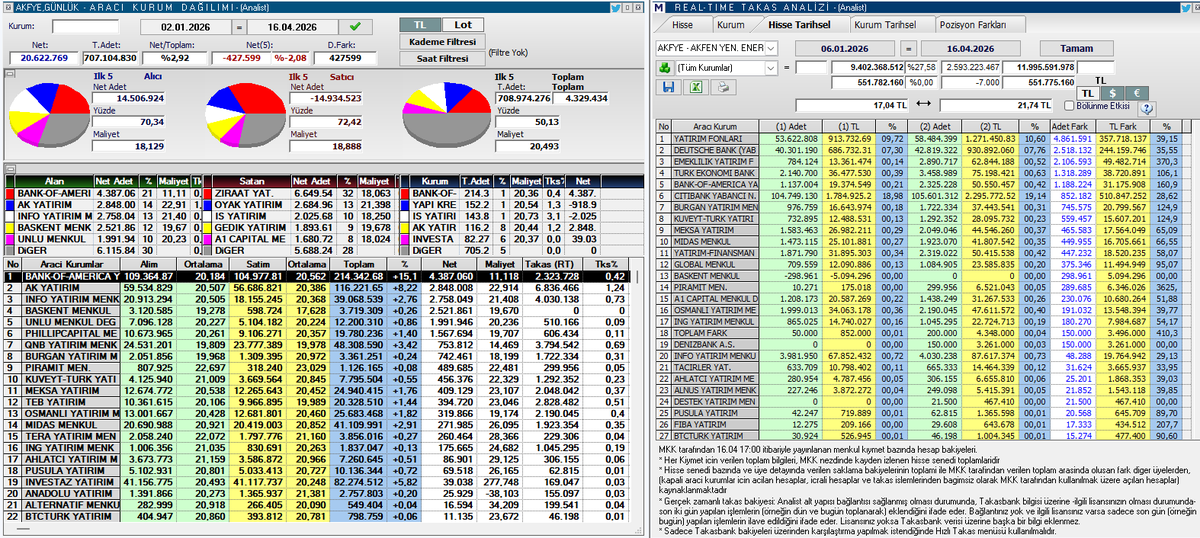This screenshot has width=1200, height=538.
Task: Switch Takas currency to euro
Action: 1138,93
